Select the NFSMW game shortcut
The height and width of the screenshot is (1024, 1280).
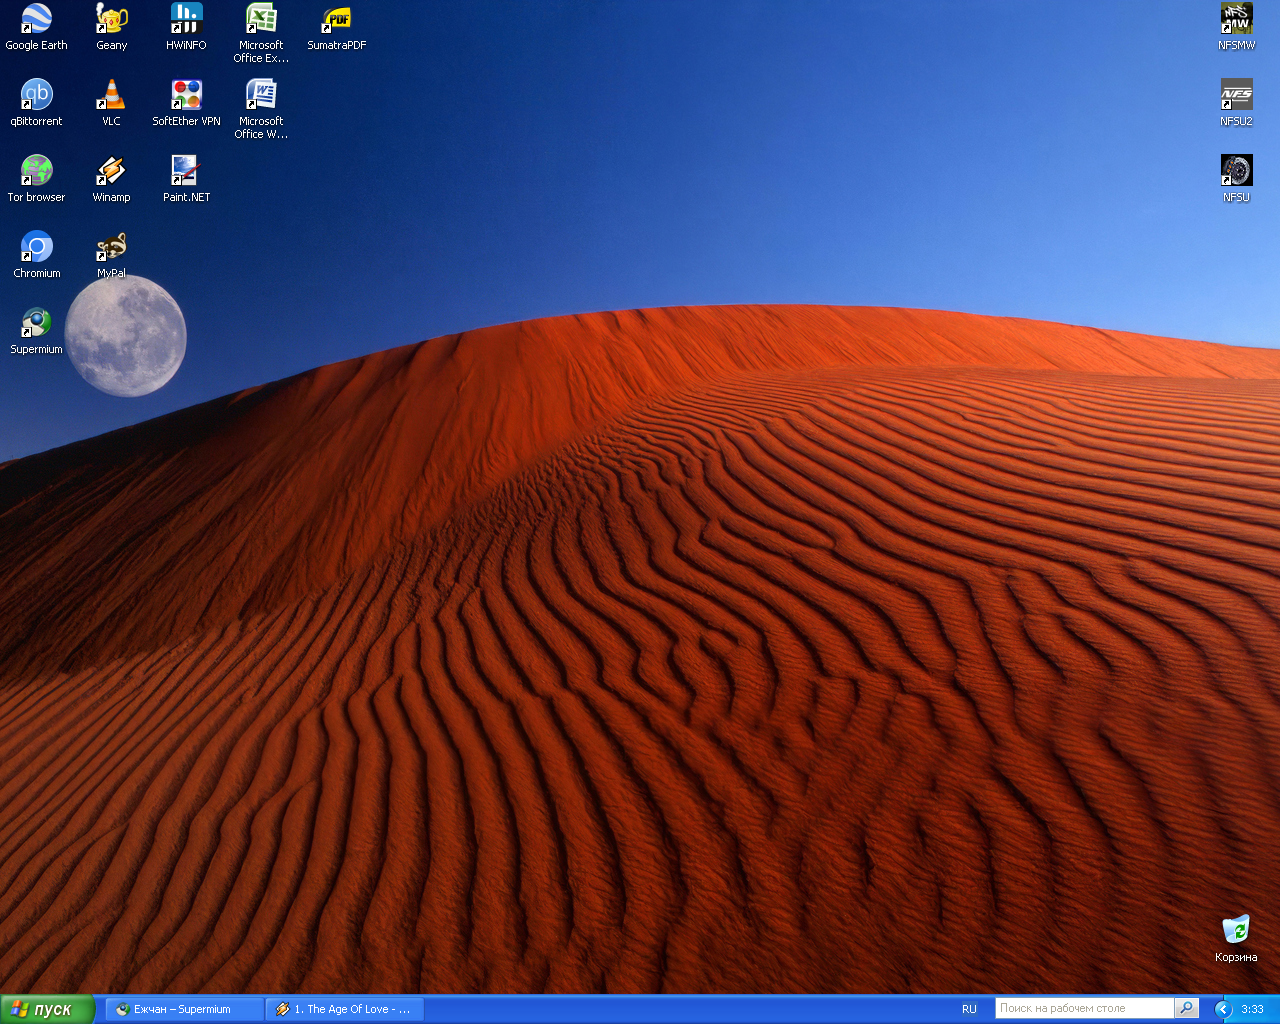pyautogui.click(x=1236, y=26)
